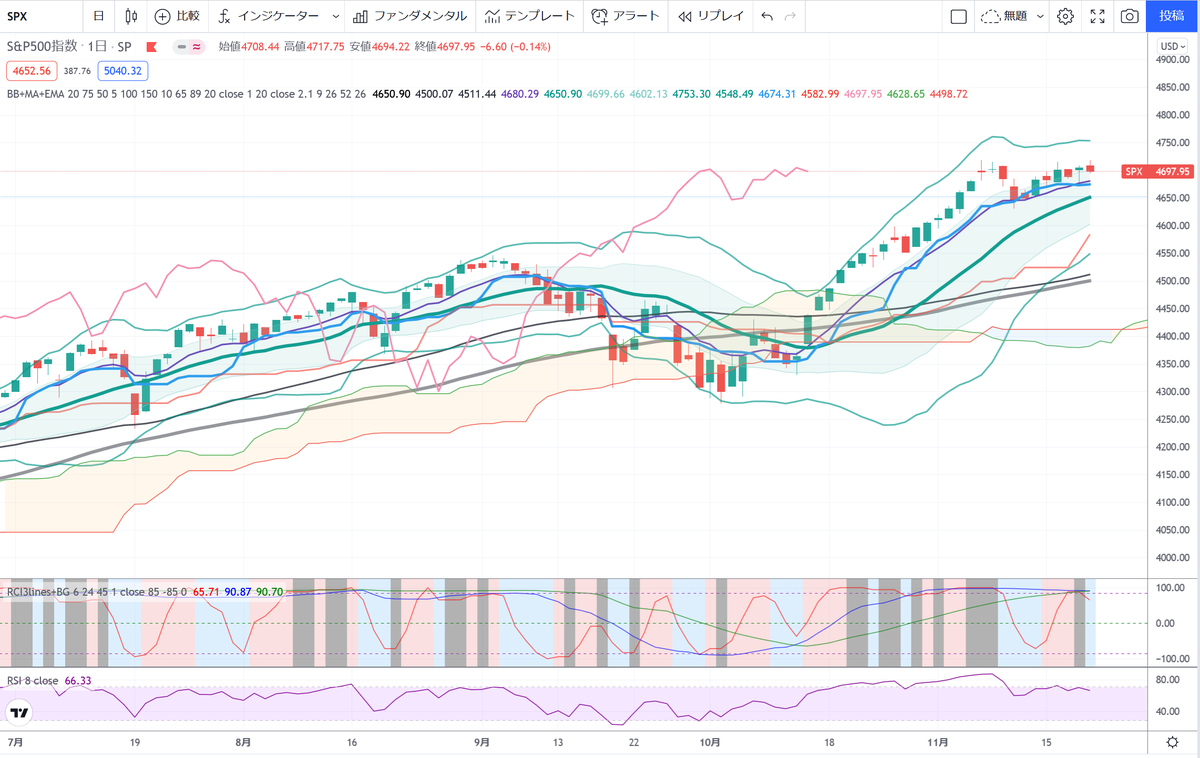The height and width of the screenshot is (758, 1200).
Task: Click the redo arrow icon
Action: [x=791, y=16]
